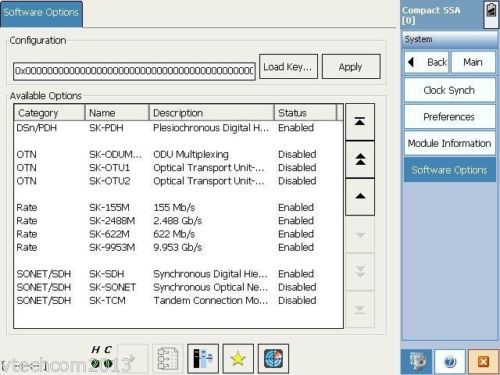
Task: Click the Disabled status of SK-SONET
Action: point(297,287)
